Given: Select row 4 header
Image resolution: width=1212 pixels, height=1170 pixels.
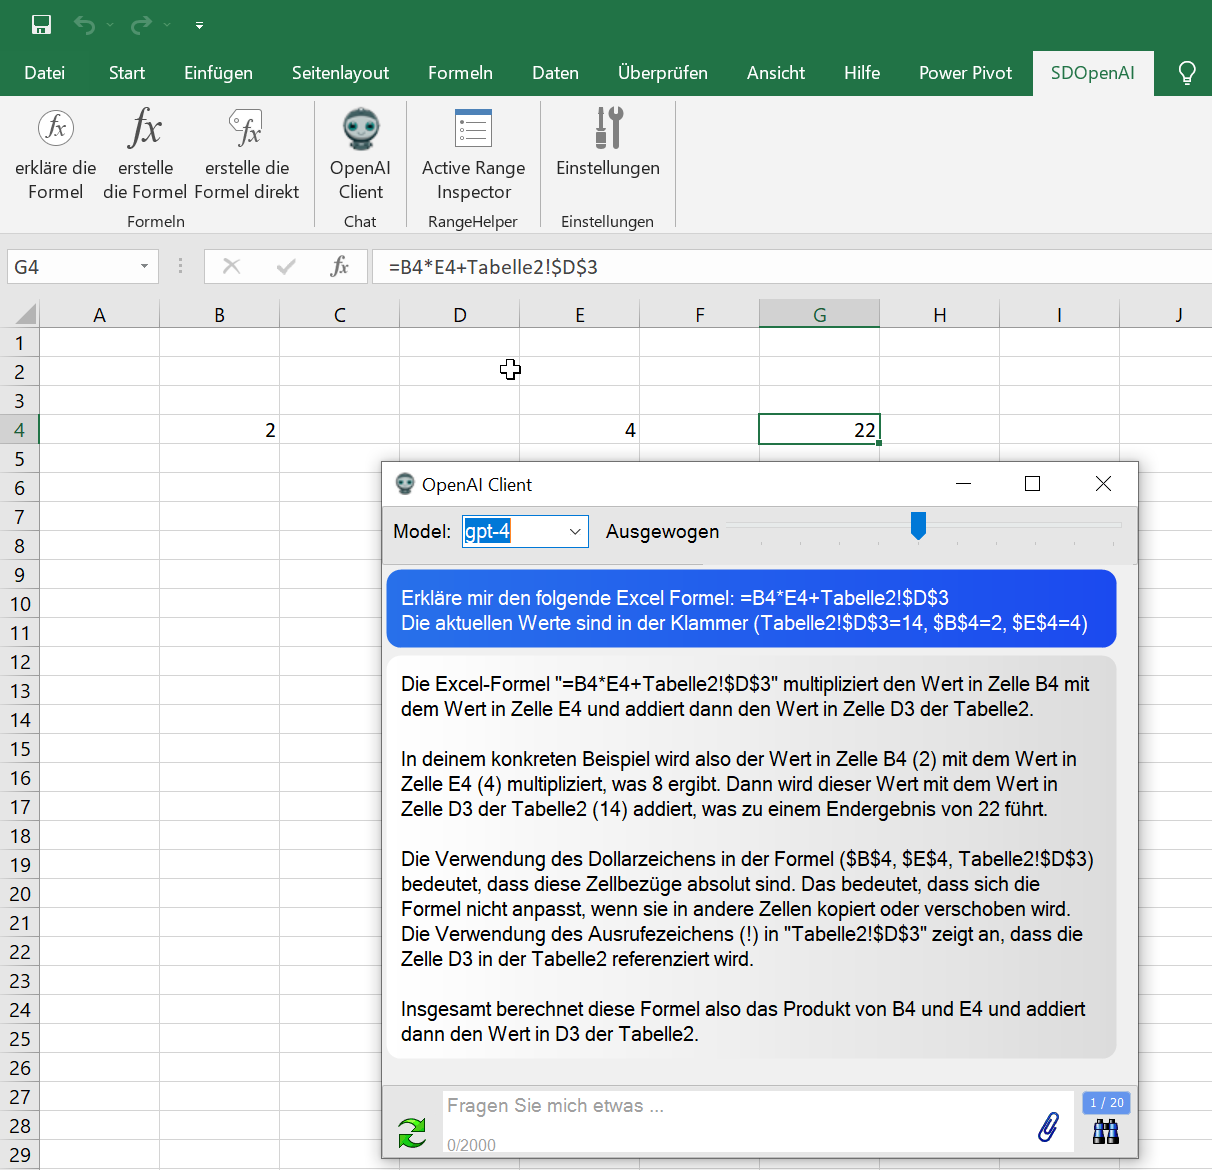Looking at the screenshot, I should (x=19, y=430).
